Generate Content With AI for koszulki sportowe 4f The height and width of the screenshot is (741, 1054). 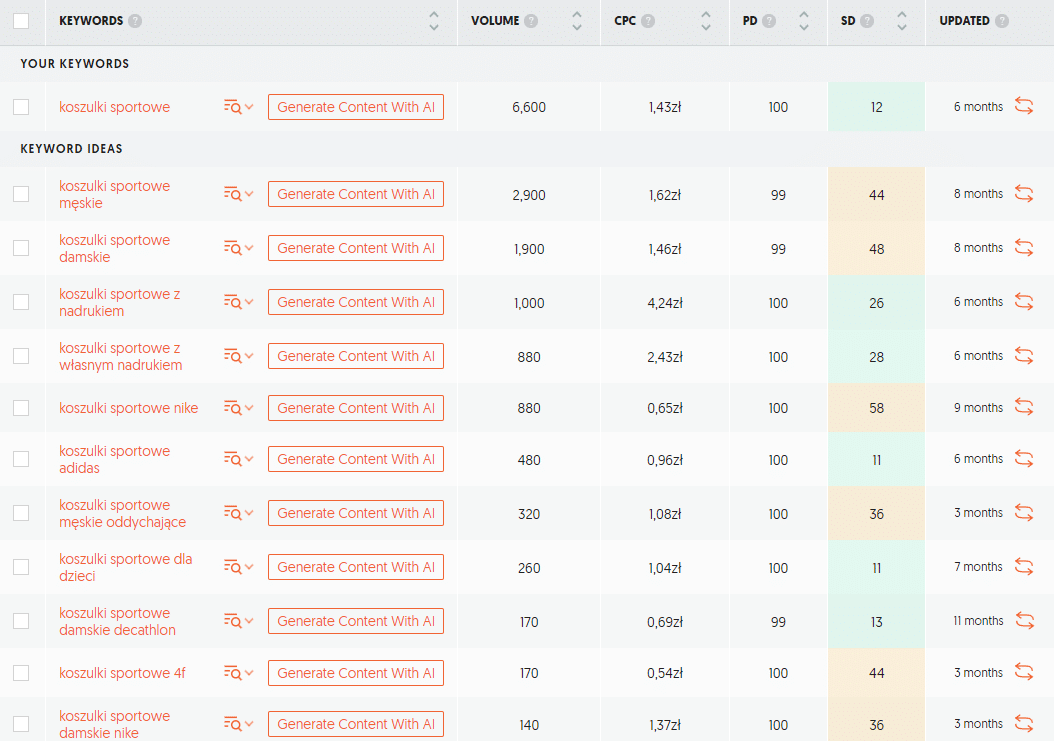coord(356,673)
